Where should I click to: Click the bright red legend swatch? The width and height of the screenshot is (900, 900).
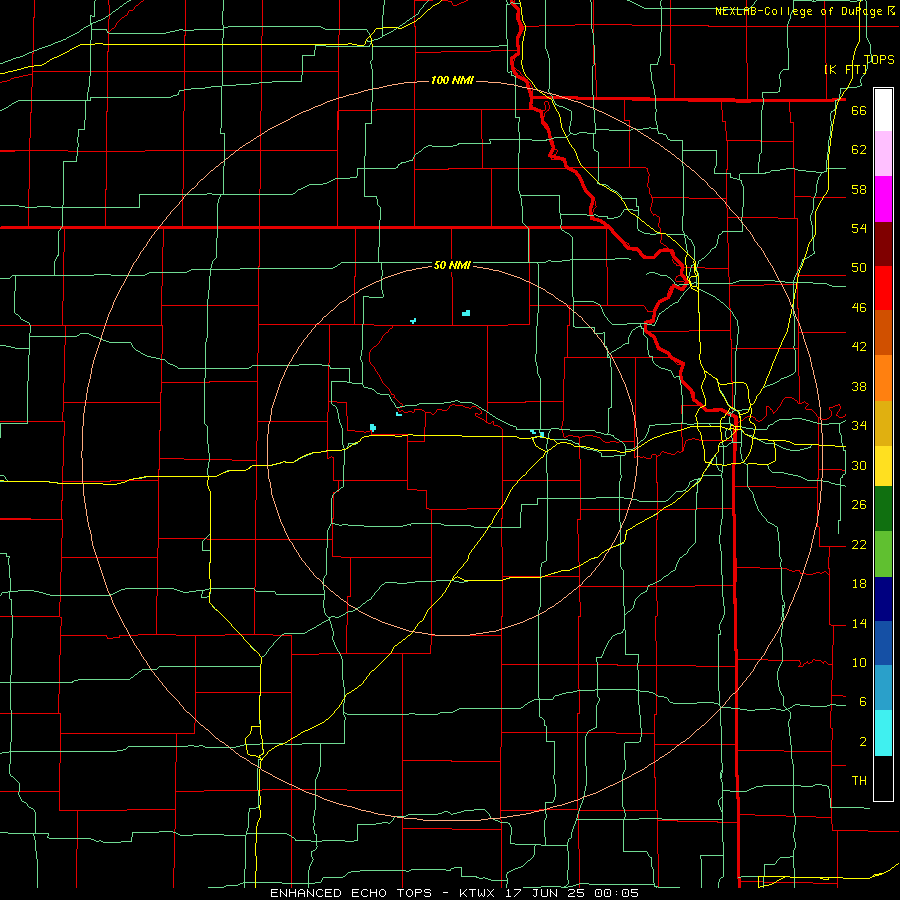point(883,288)
